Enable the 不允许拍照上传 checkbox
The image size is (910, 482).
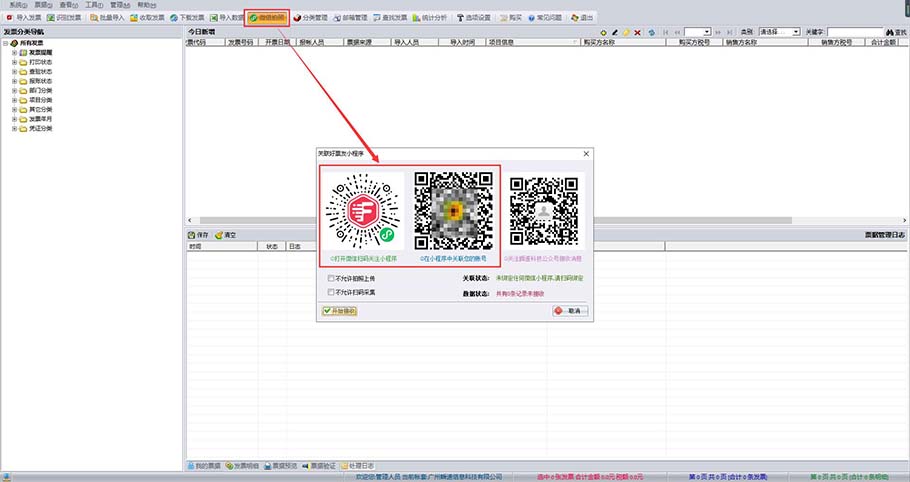click(331, 279)
